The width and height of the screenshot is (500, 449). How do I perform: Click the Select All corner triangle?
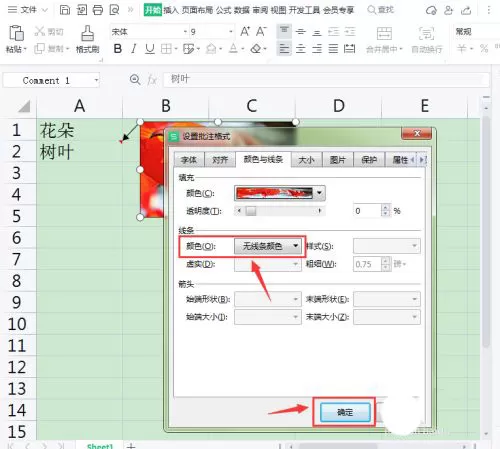24,106
